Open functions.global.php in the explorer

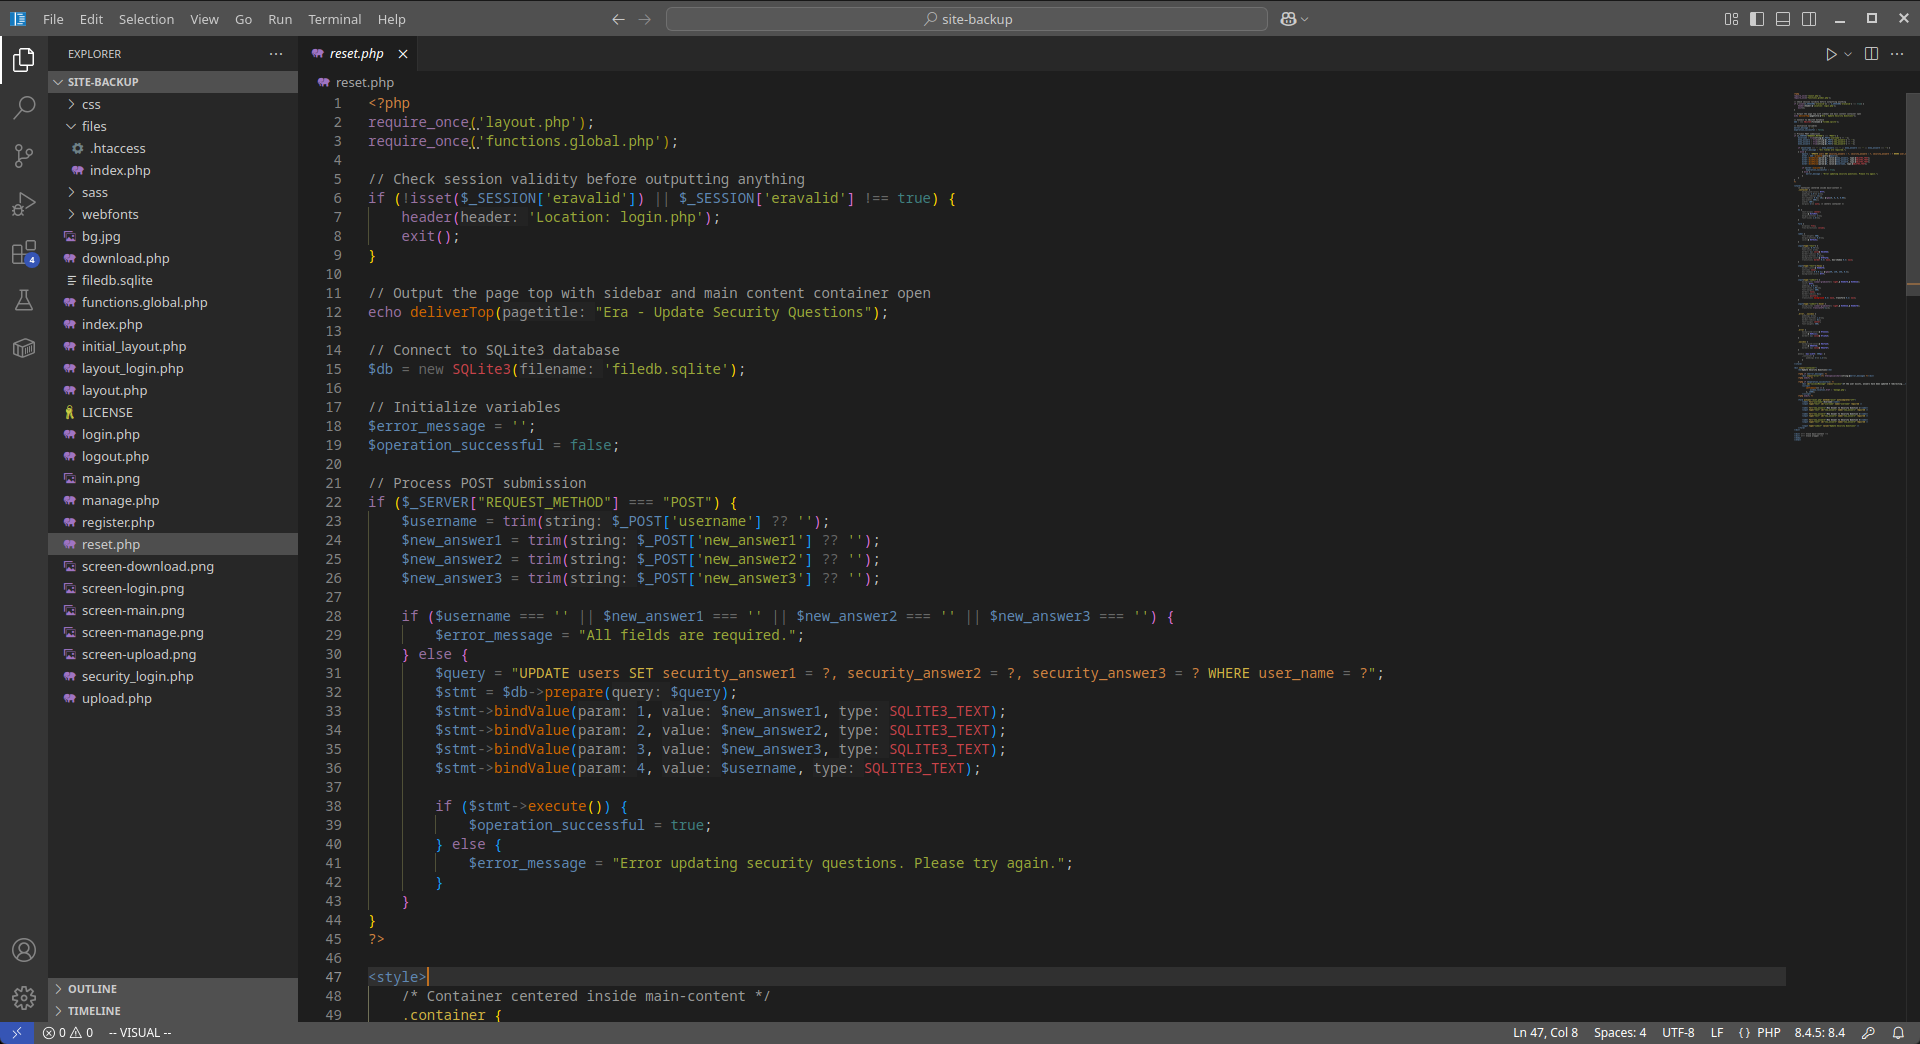tap(144, 302)
